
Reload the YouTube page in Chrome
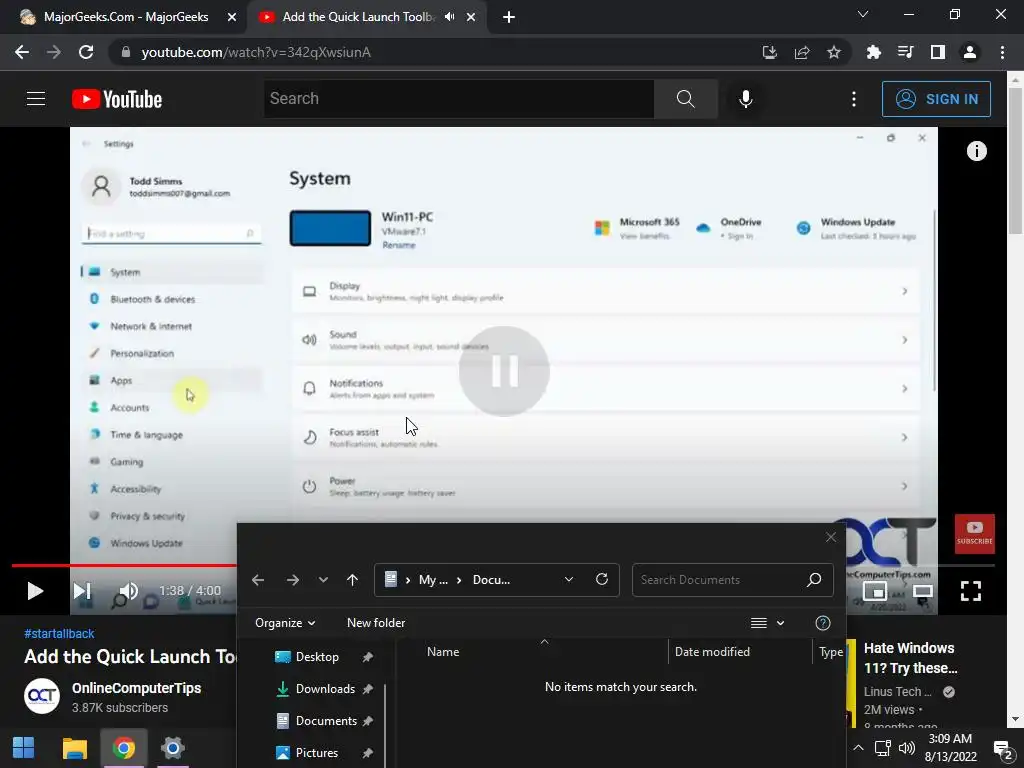[86, 52]
